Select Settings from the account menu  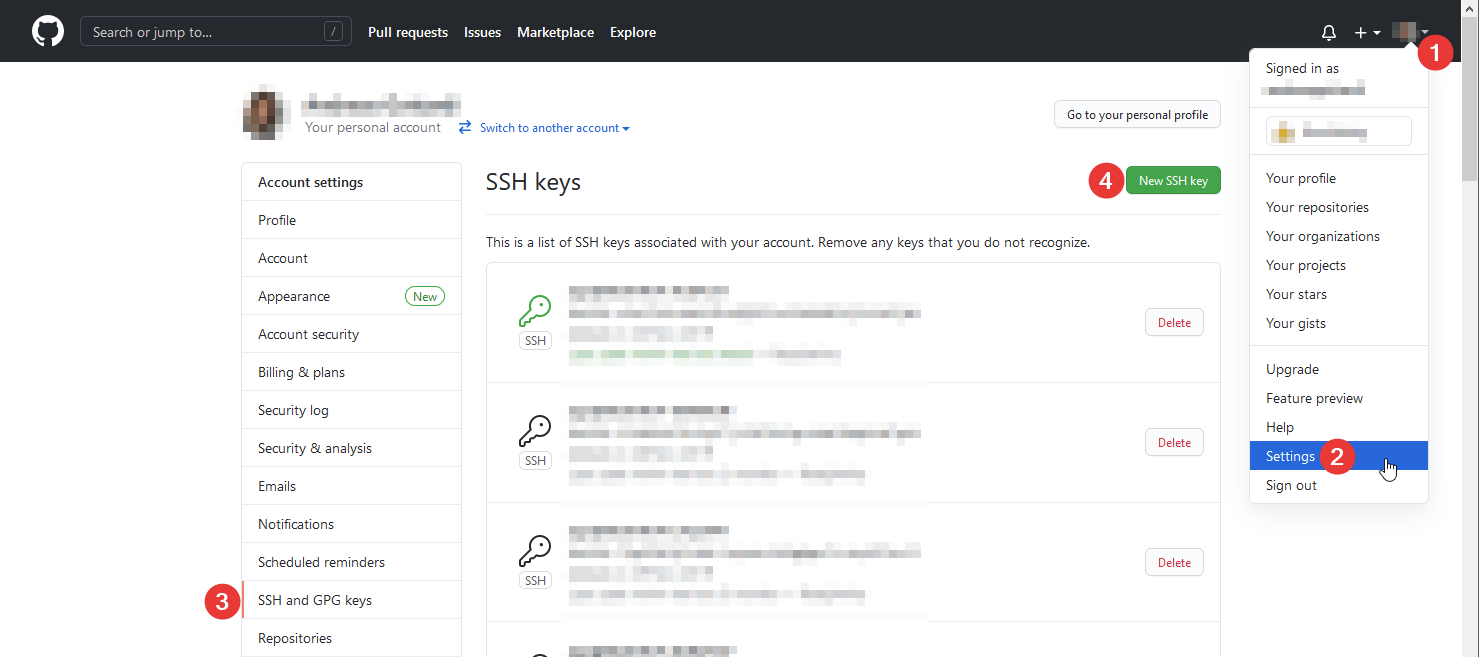coord(1289,455)
